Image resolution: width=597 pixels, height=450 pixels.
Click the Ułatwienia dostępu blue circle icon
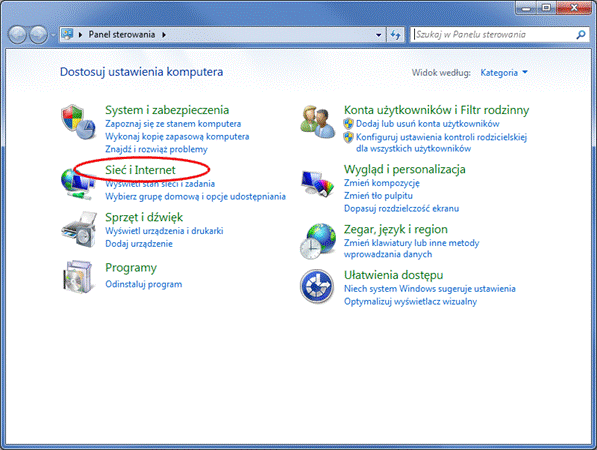[x=317, y=286]
